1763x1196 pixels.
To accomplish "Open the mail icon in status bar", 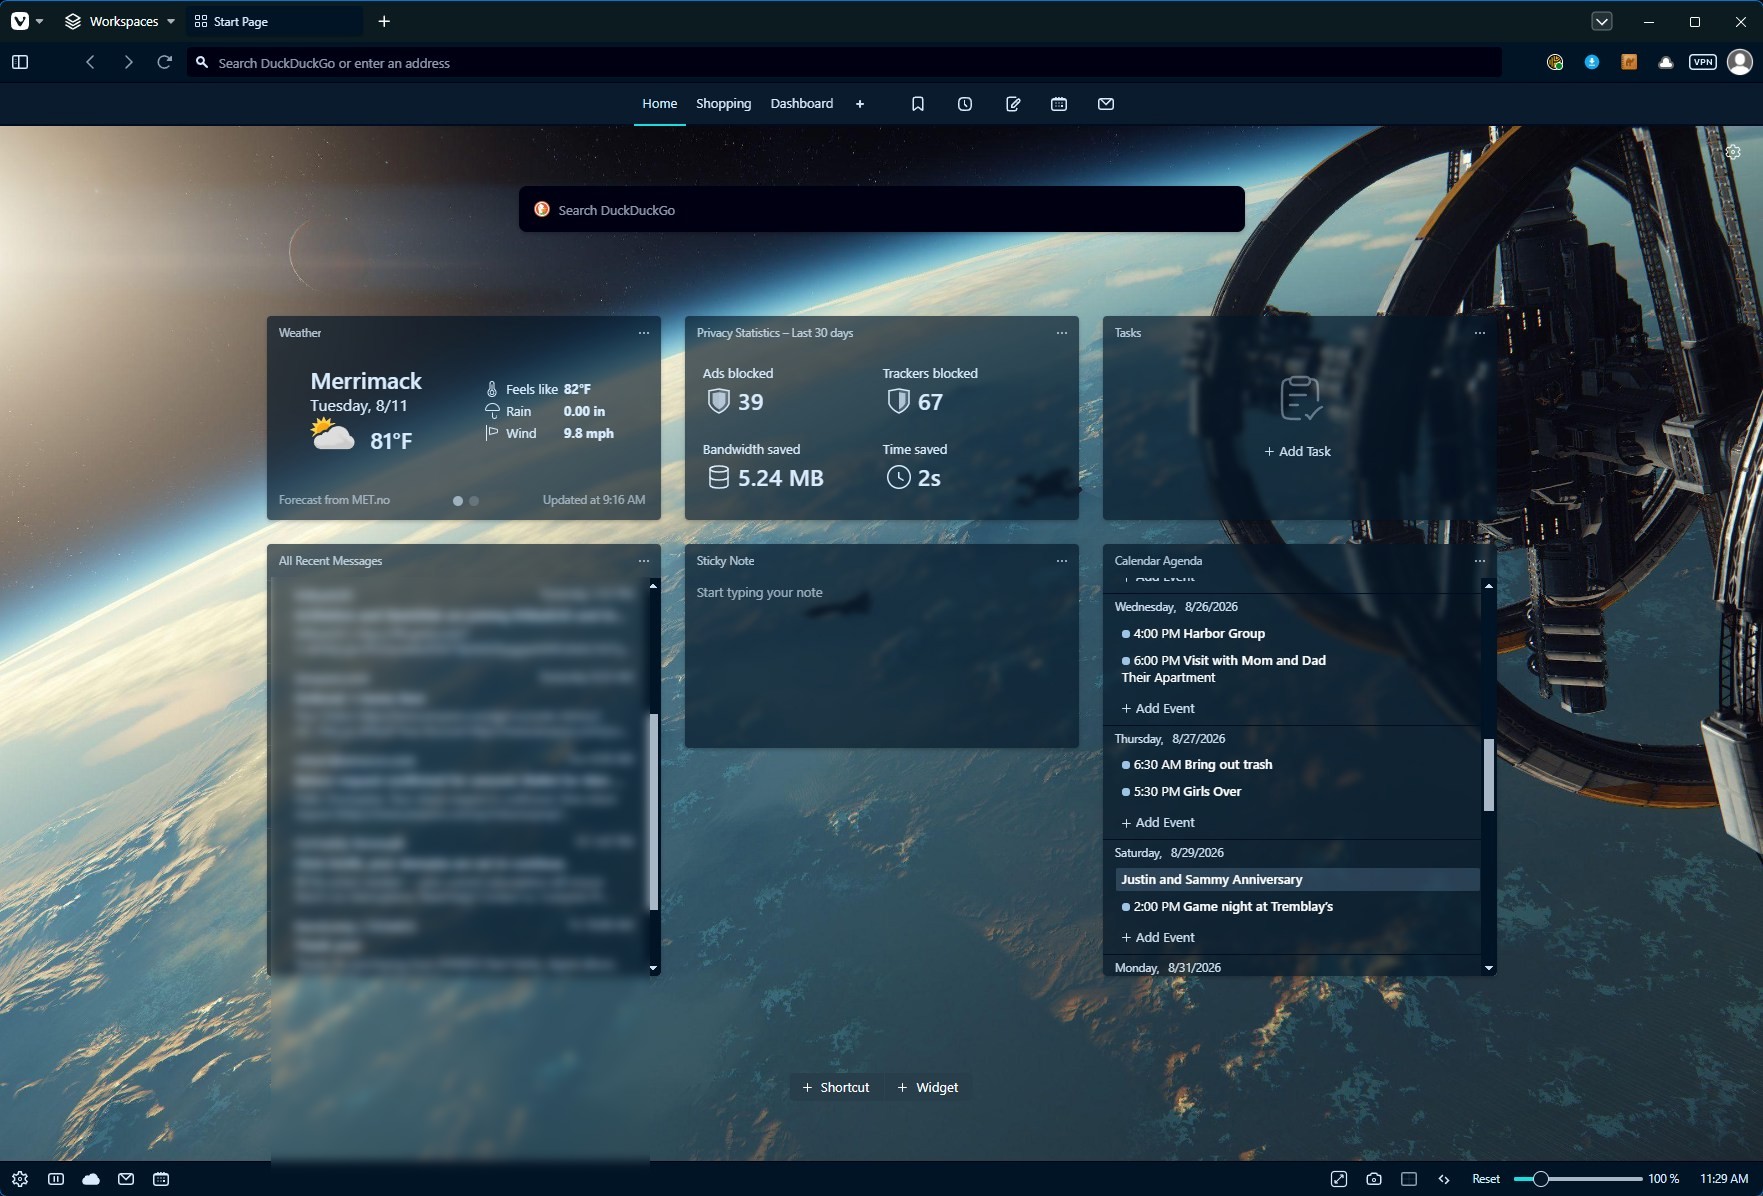I will (x=126, y=1179).
